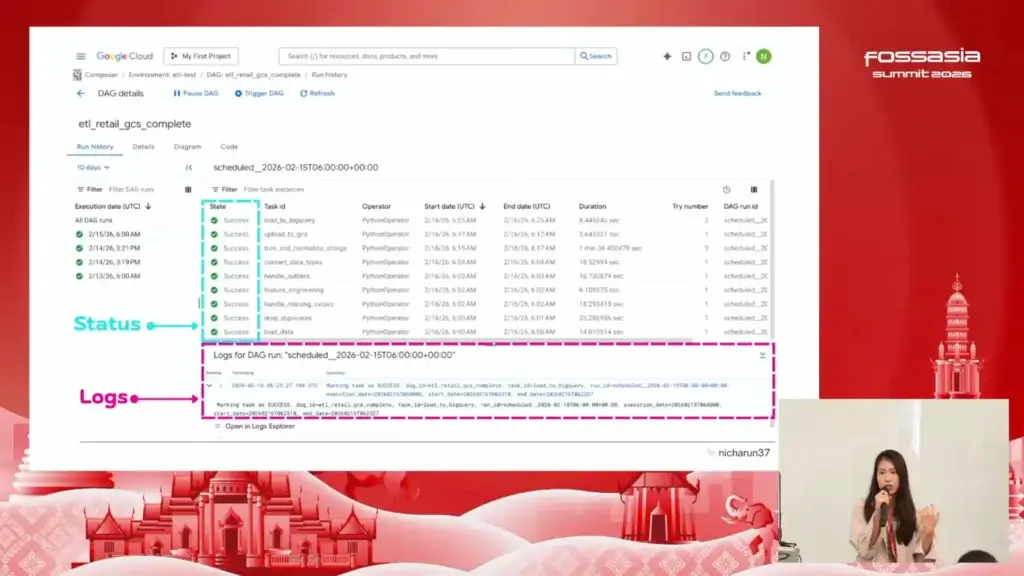Screen dimensions: 1024x576
Task: Click the Trigger DAG button
Action: click(x=260, y=93)
